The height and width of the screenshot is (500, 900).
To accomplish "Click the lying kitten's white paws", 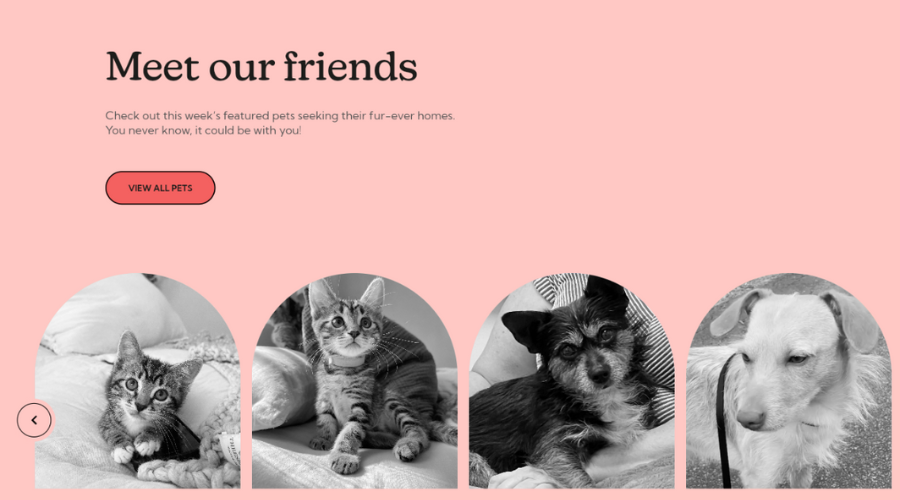I will click(135, 449).
